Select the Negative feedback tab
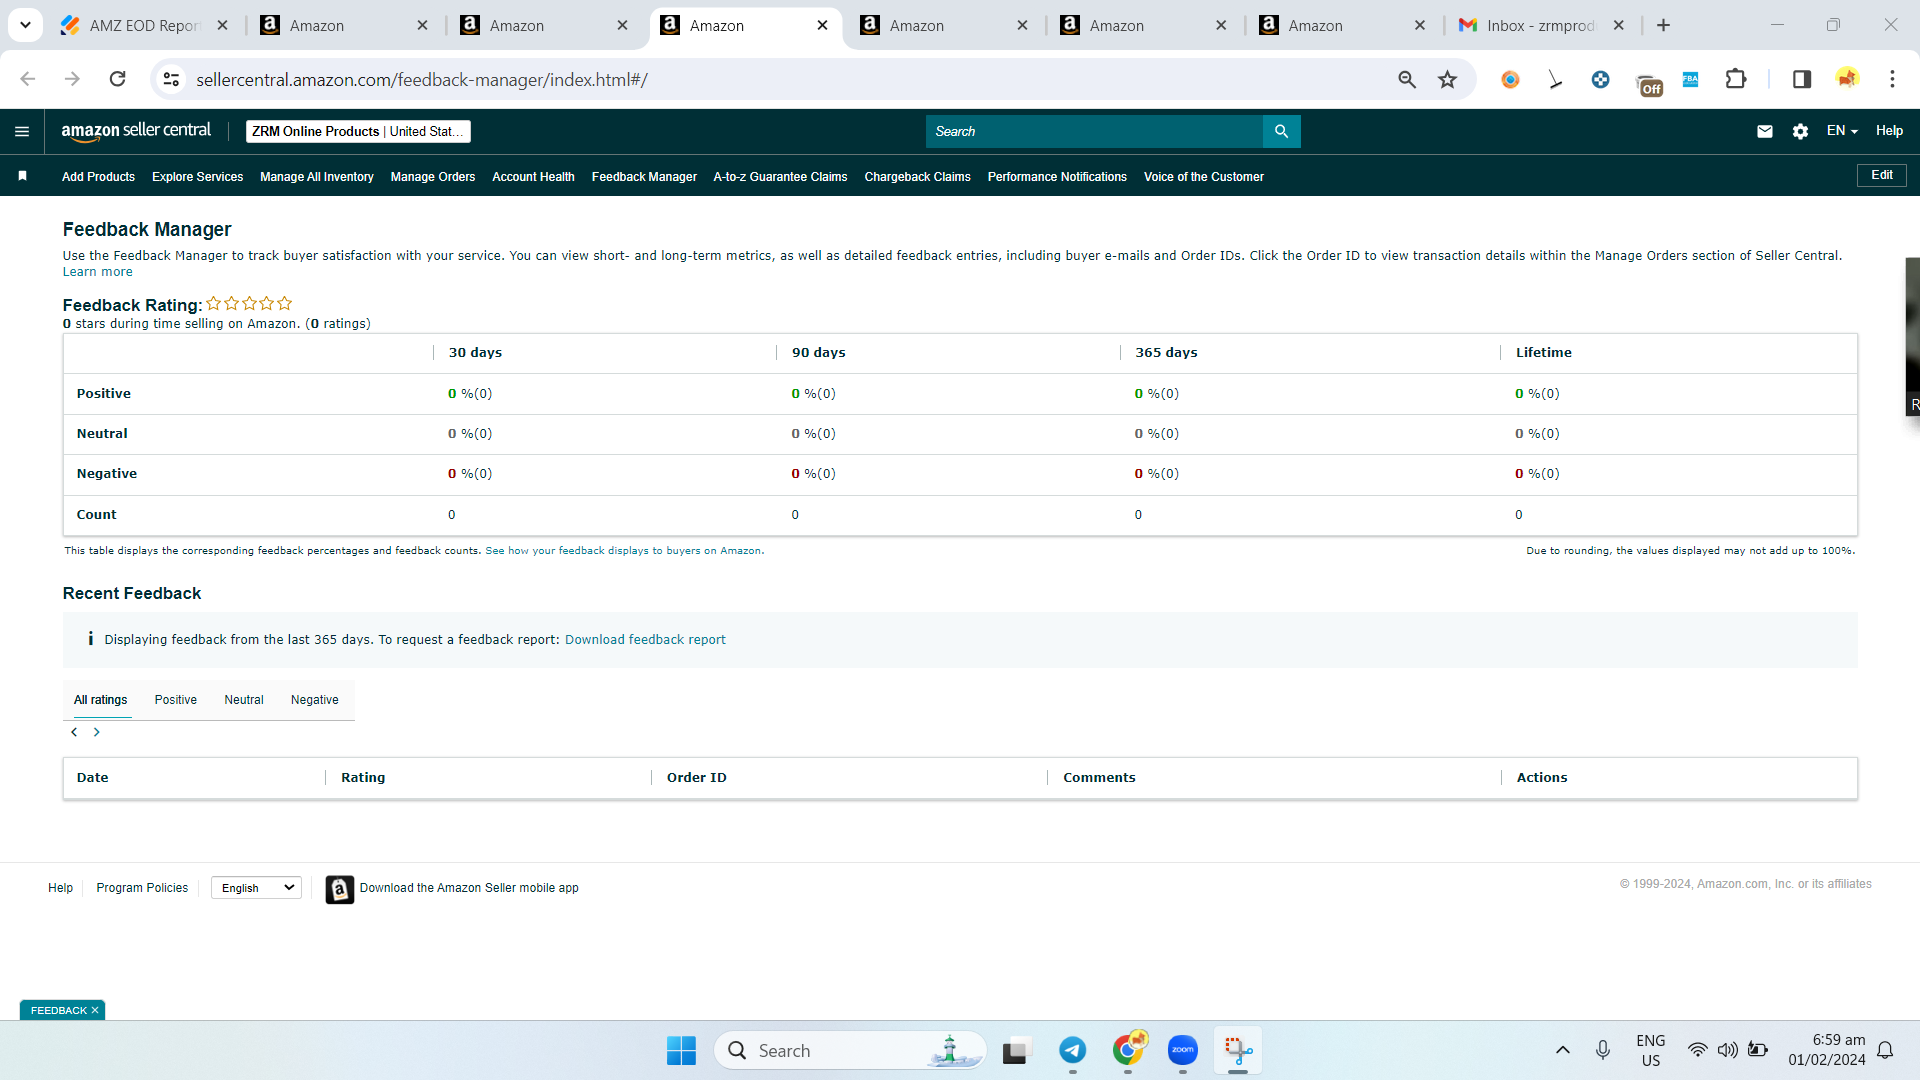Image resolution: width=1920 pixels, height=1080 pixels. [315, 700]
